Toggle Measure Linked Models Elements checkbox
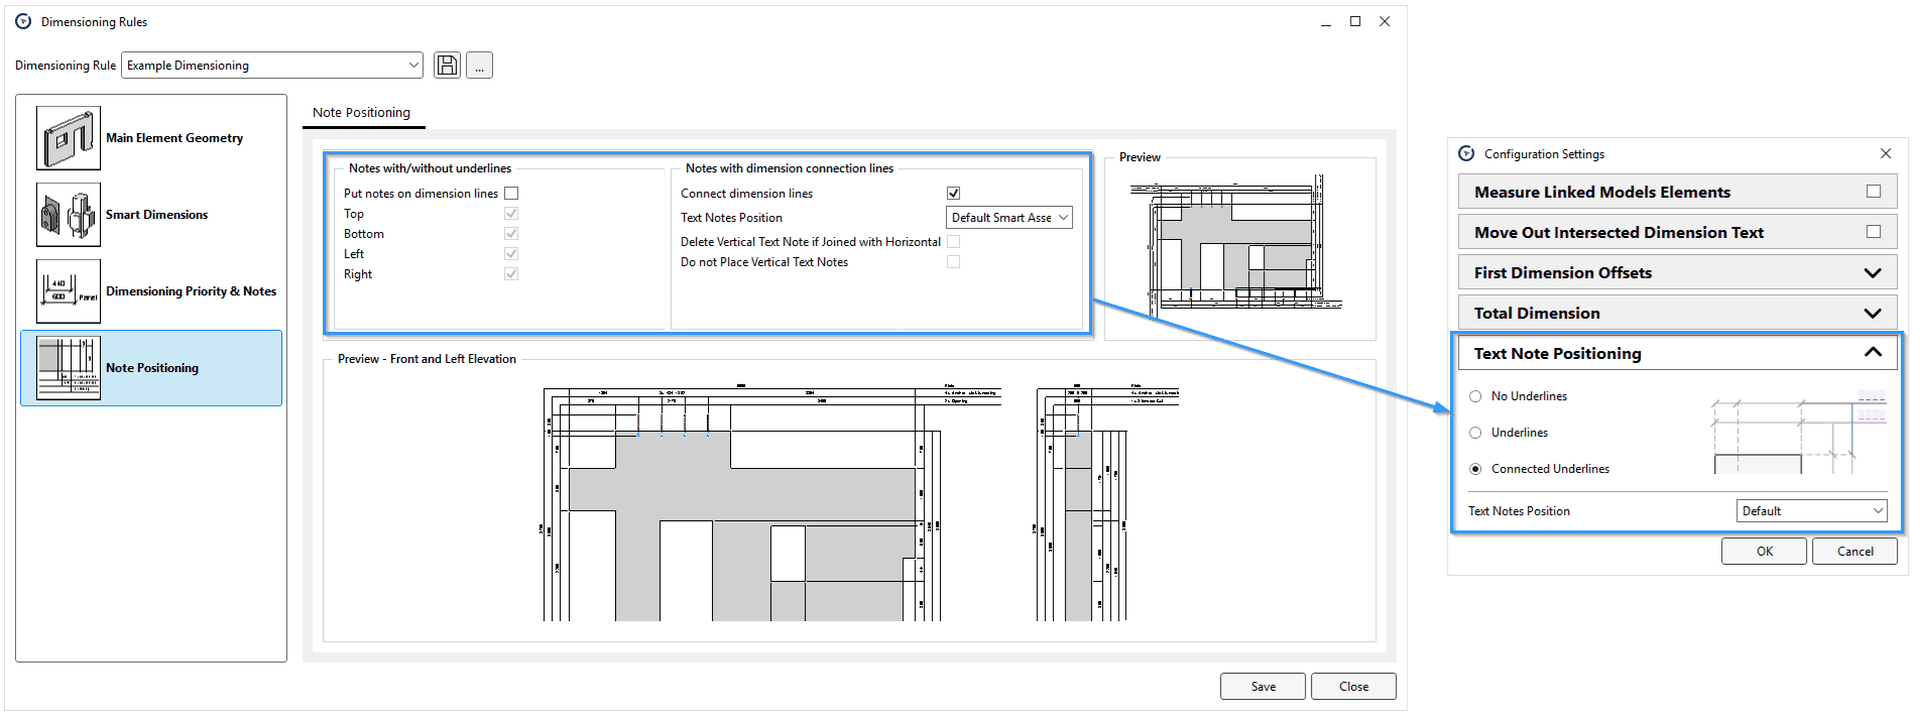1920x717 pixels. tap(1873, 192)
